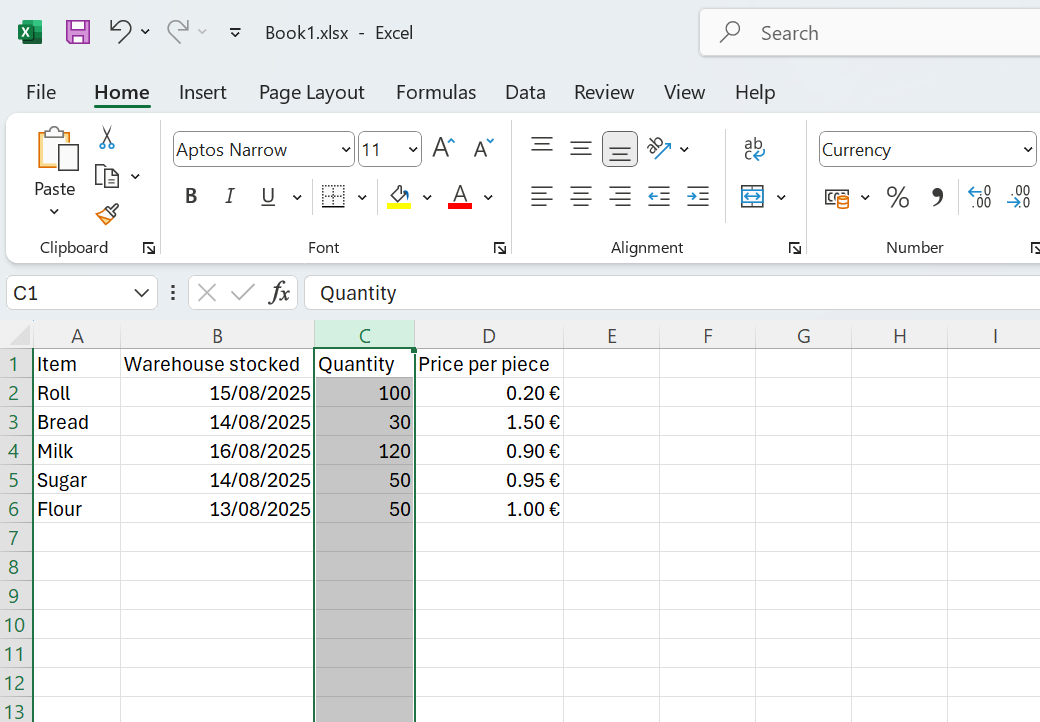This screenshot has height=722, width=1040.
Task: Toggle Top Align
Action: [x=542, y=147]
